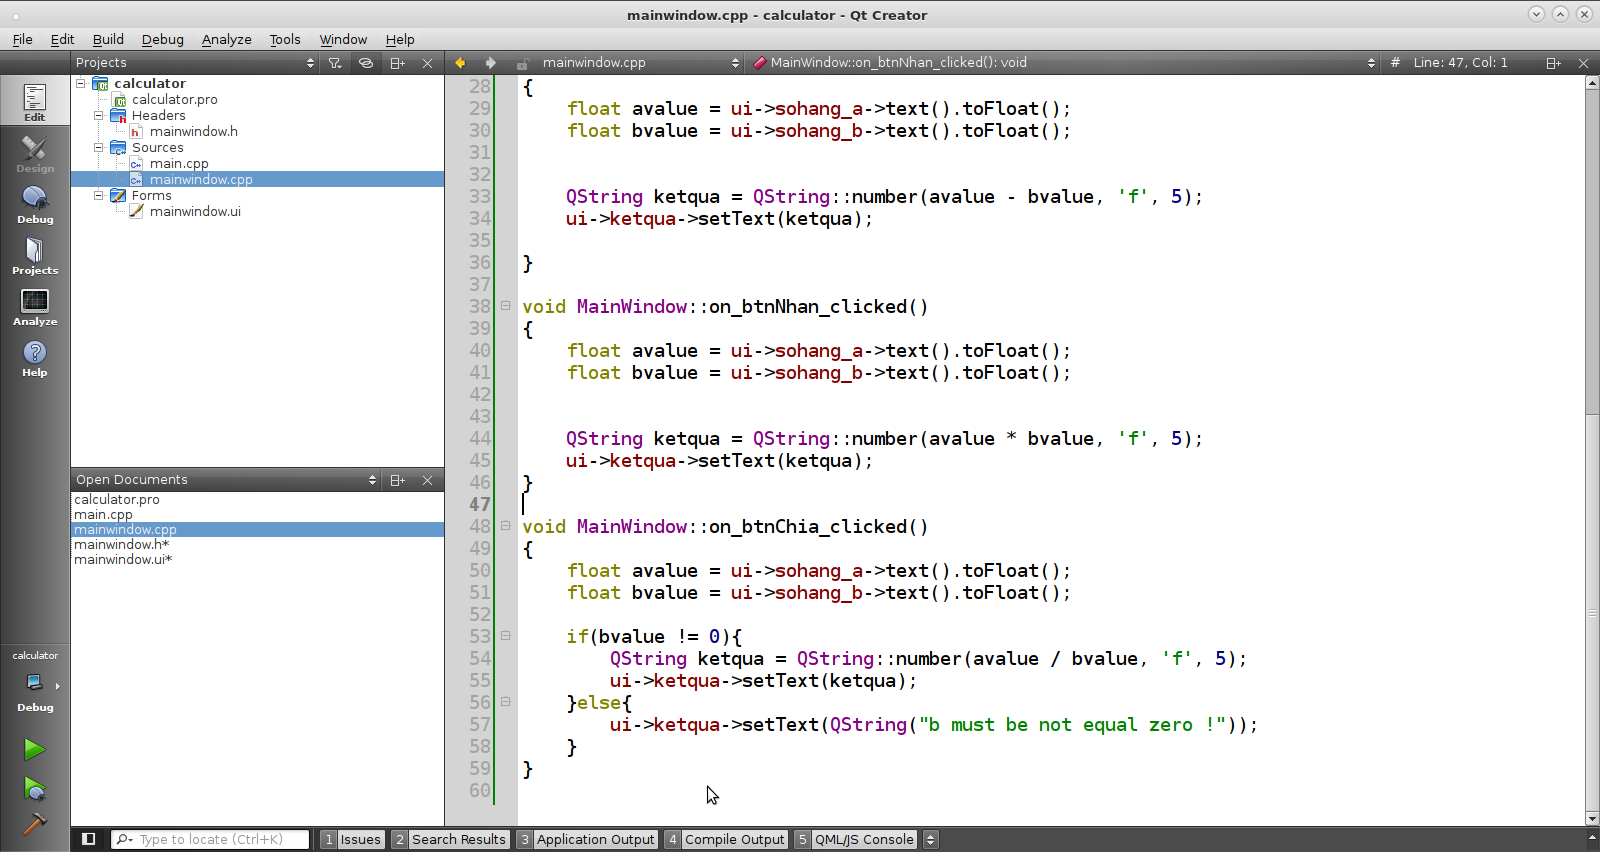Open Help mode in sidebar

tap(35, 357)
